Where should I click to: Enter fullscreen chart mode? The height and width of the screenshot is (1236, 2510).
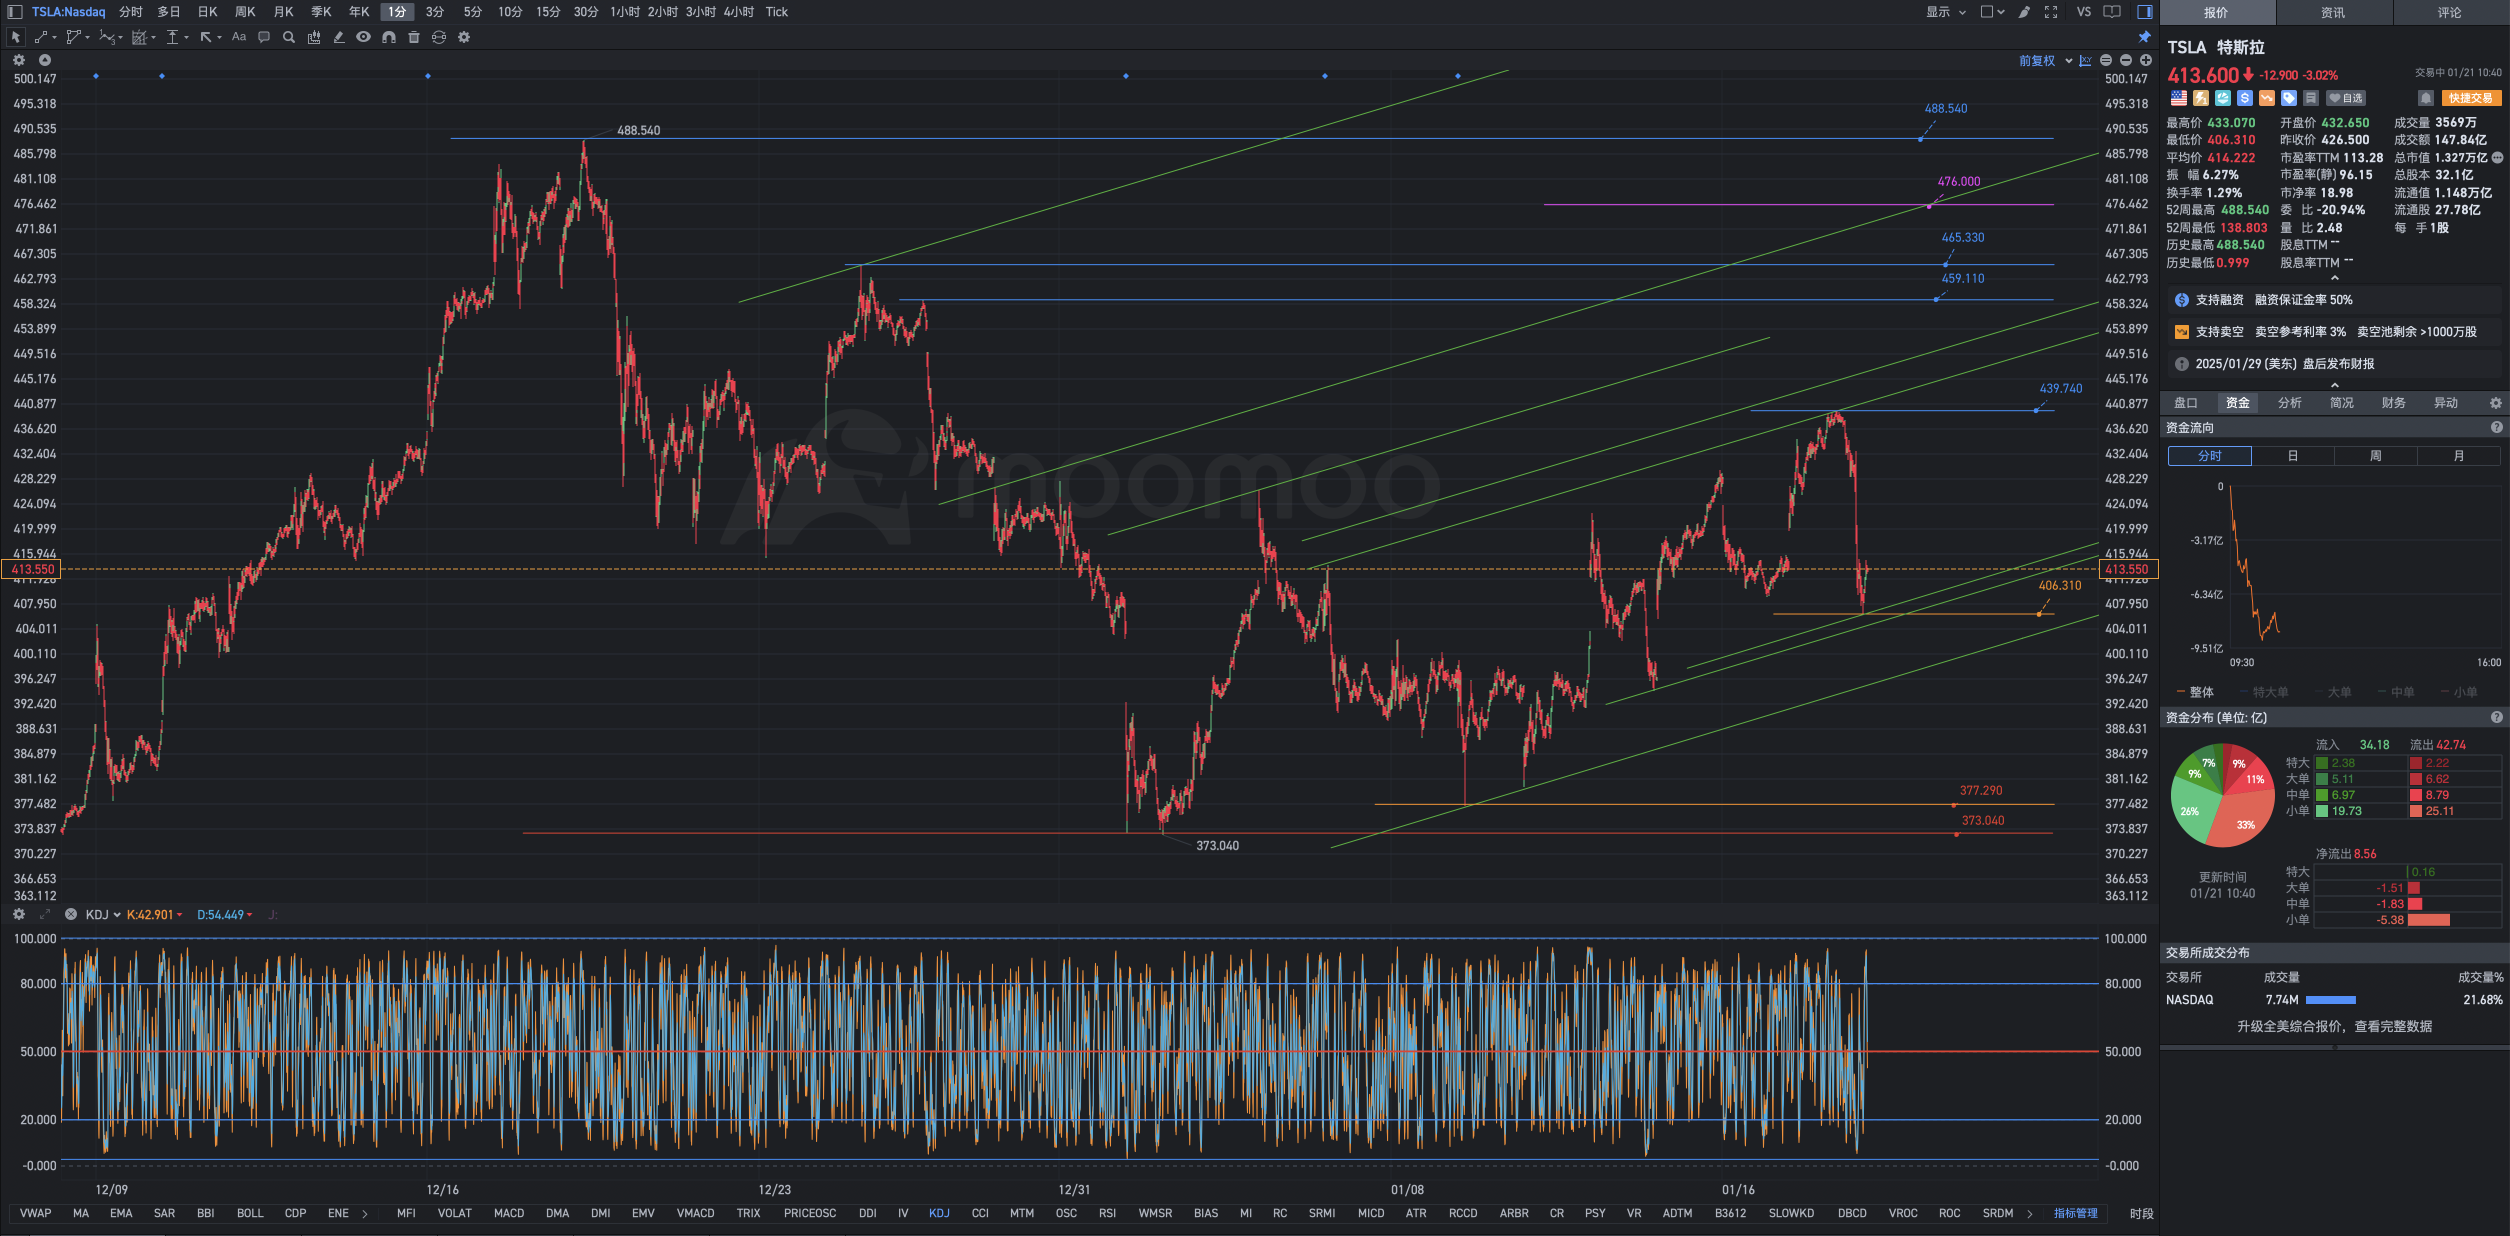[x=2051, y=12]
